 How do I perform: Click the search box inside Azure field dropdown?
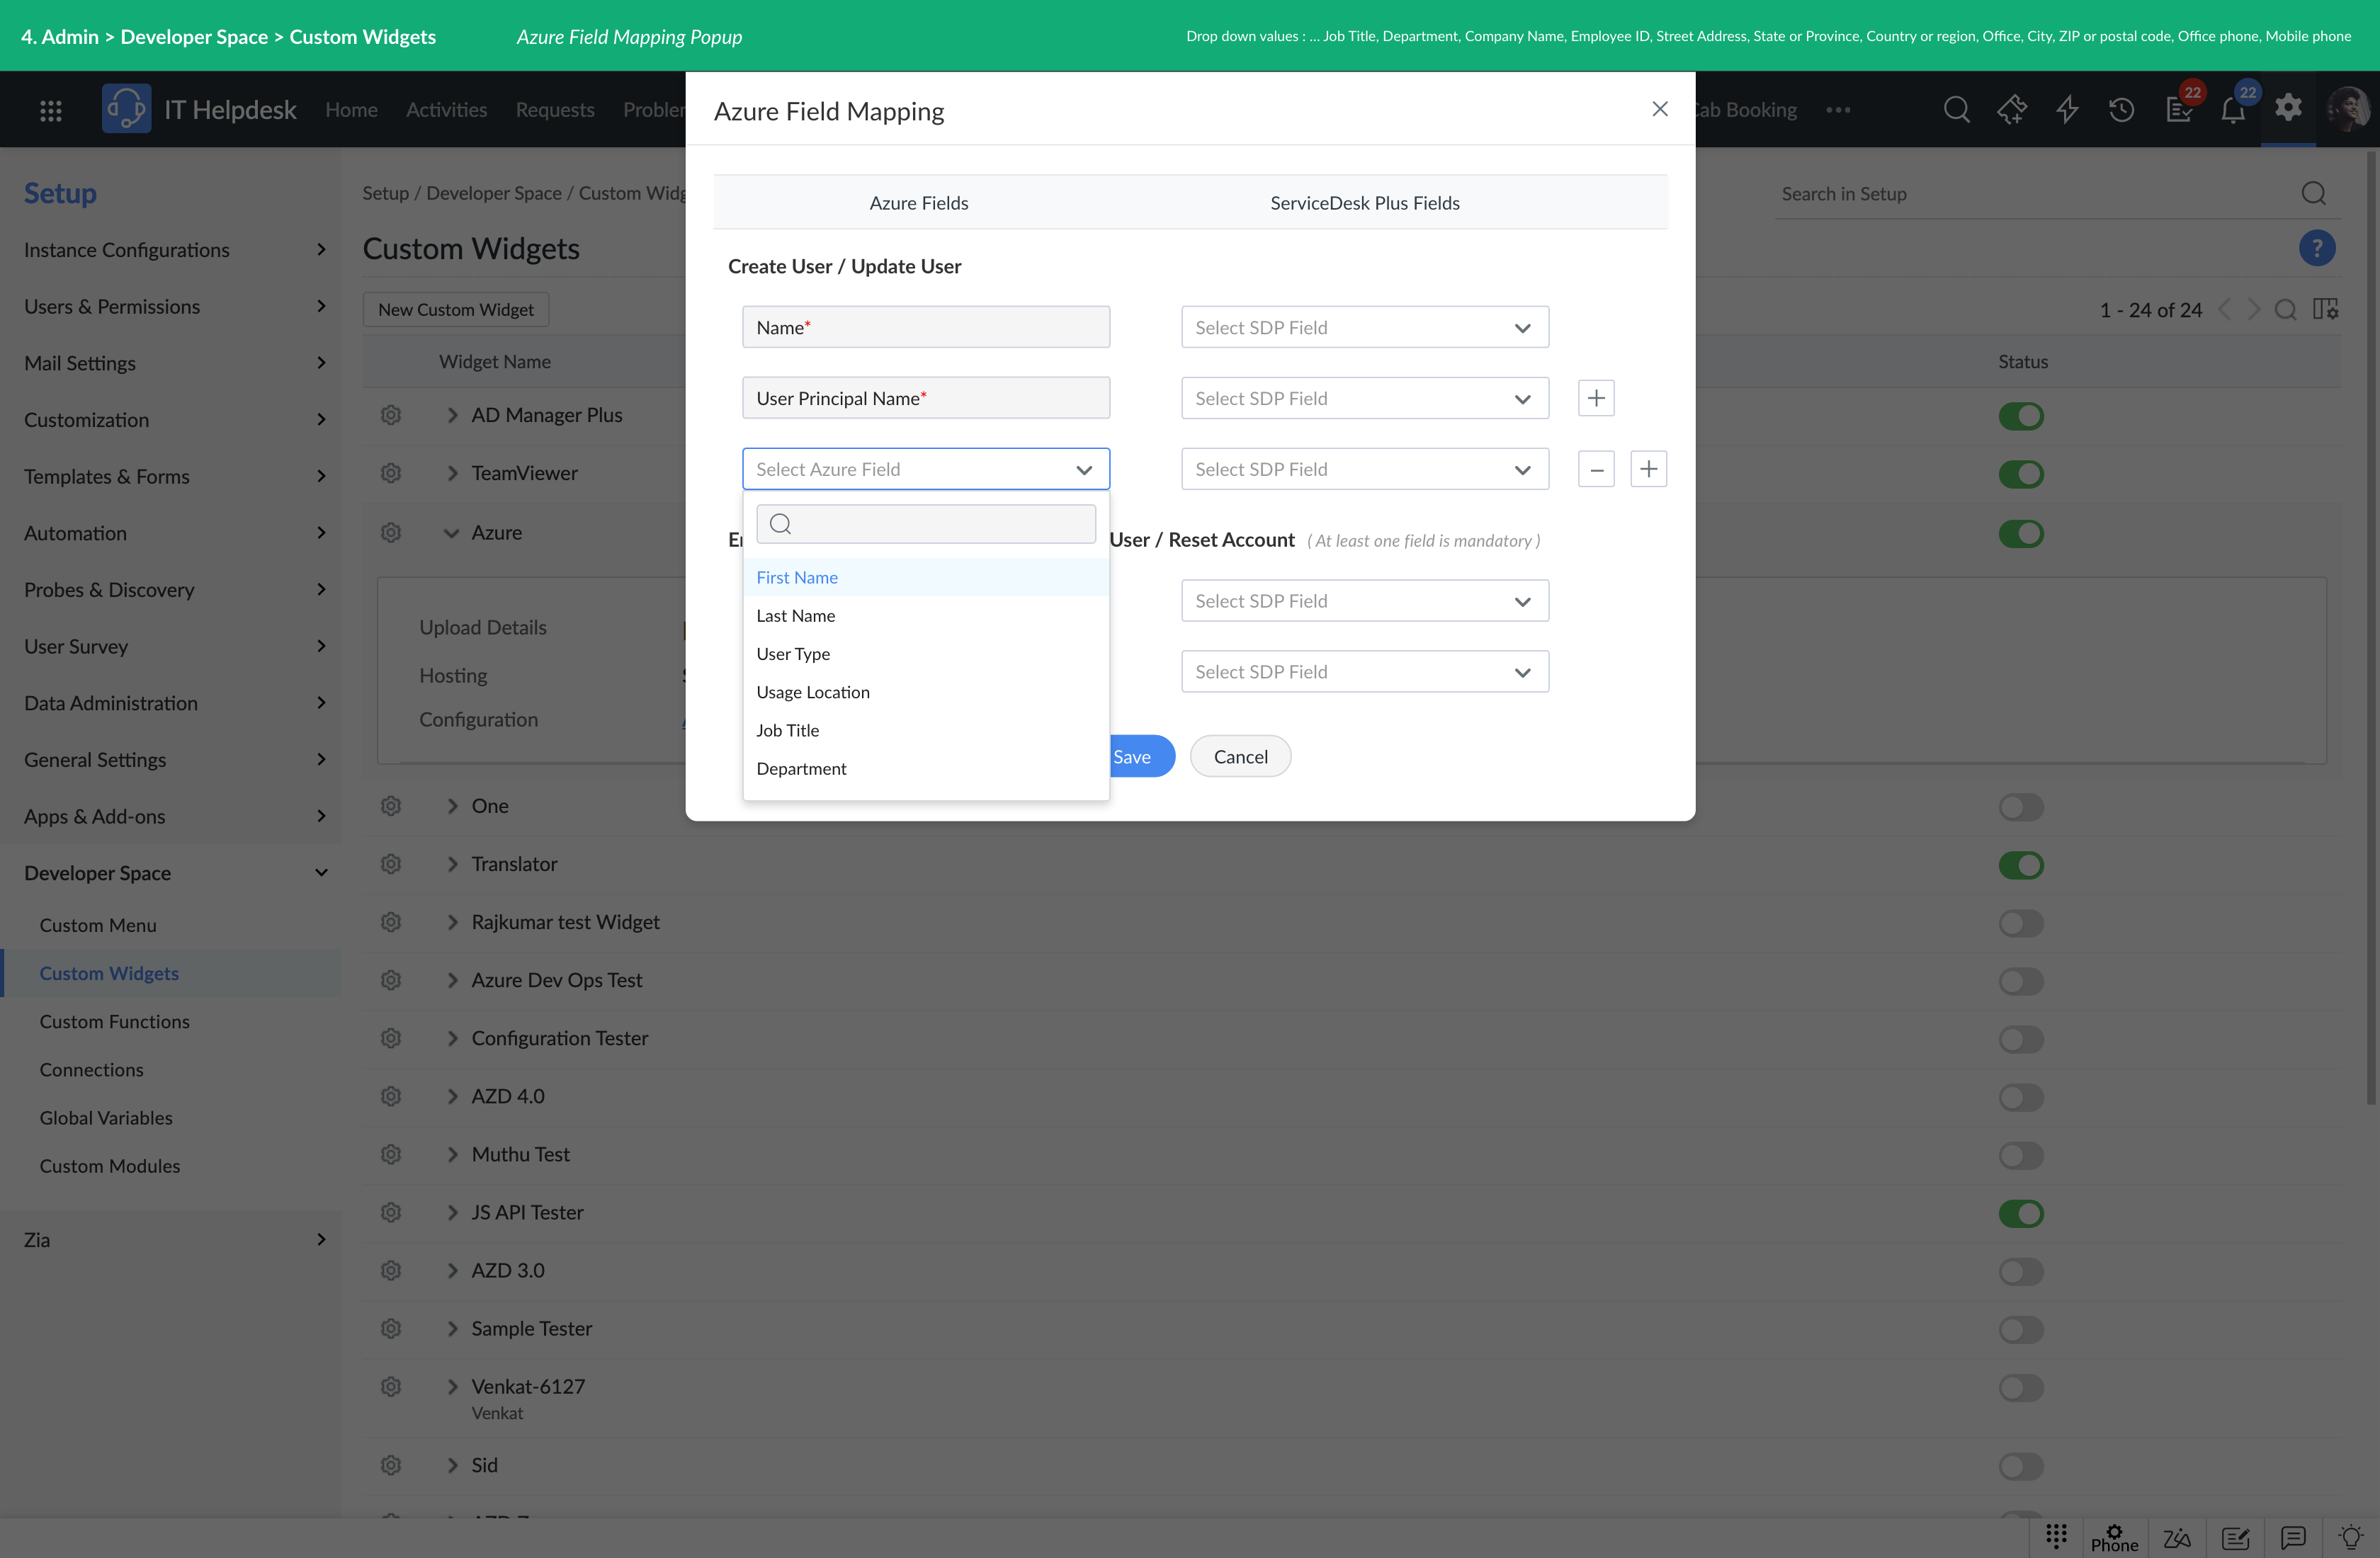pyautogui.click(x=925, y=523)
